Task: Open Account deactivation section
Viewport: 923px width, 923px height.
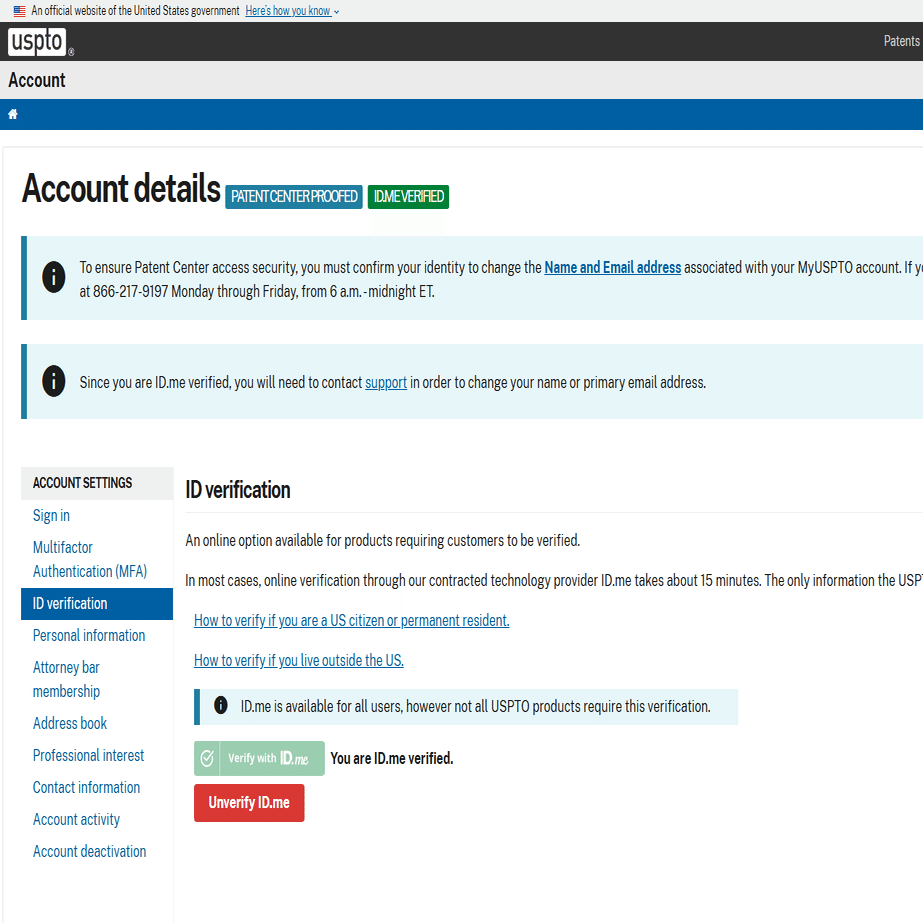Action: 89,852
